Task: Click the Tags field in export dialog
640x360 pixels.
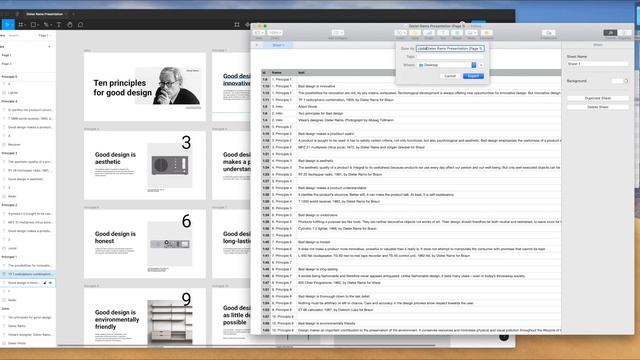Action: (x=450, y=57)
